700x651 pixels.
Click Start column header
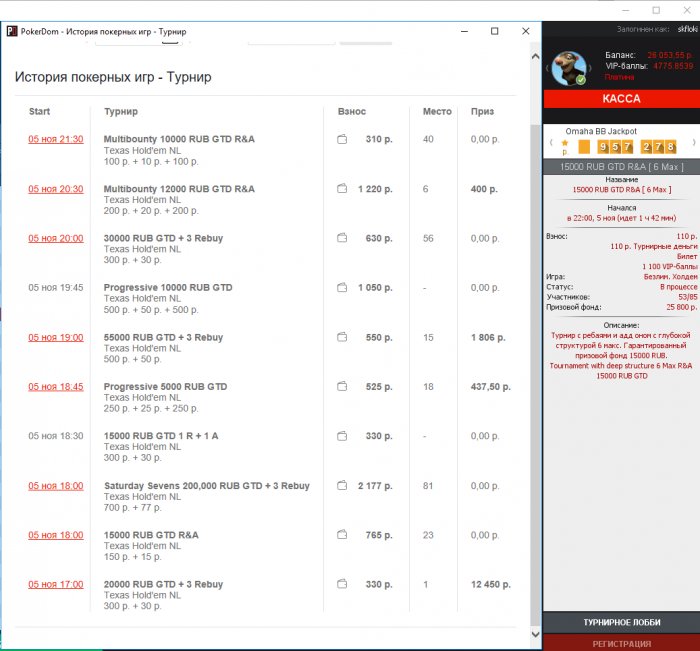pyautogui.click(x=39, y=112)
